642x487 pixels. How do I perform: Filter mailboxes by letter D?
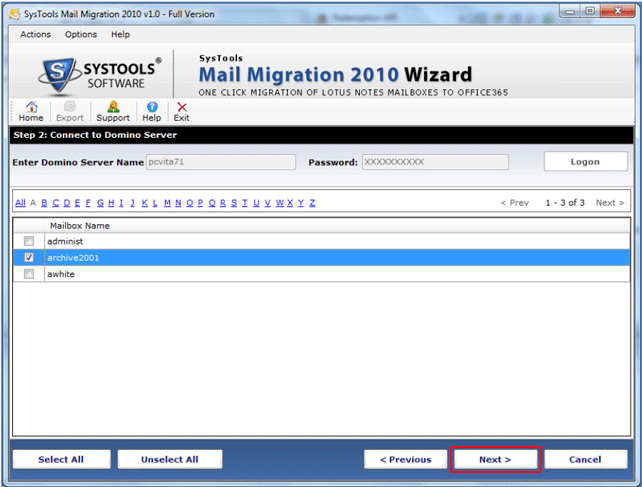(x=67, y=203)
